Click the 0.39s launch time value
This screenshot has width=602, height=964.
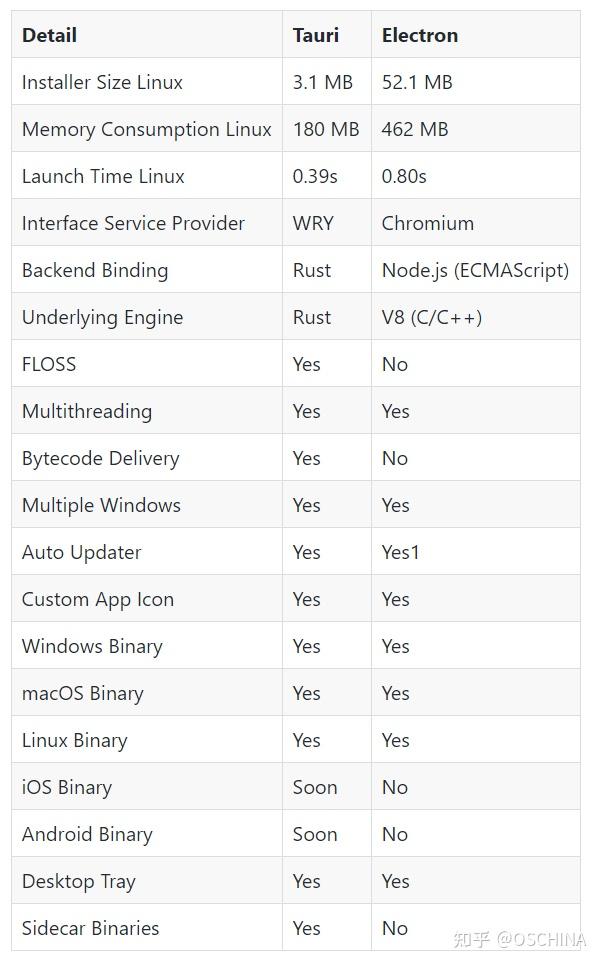(x=315, y=176)
